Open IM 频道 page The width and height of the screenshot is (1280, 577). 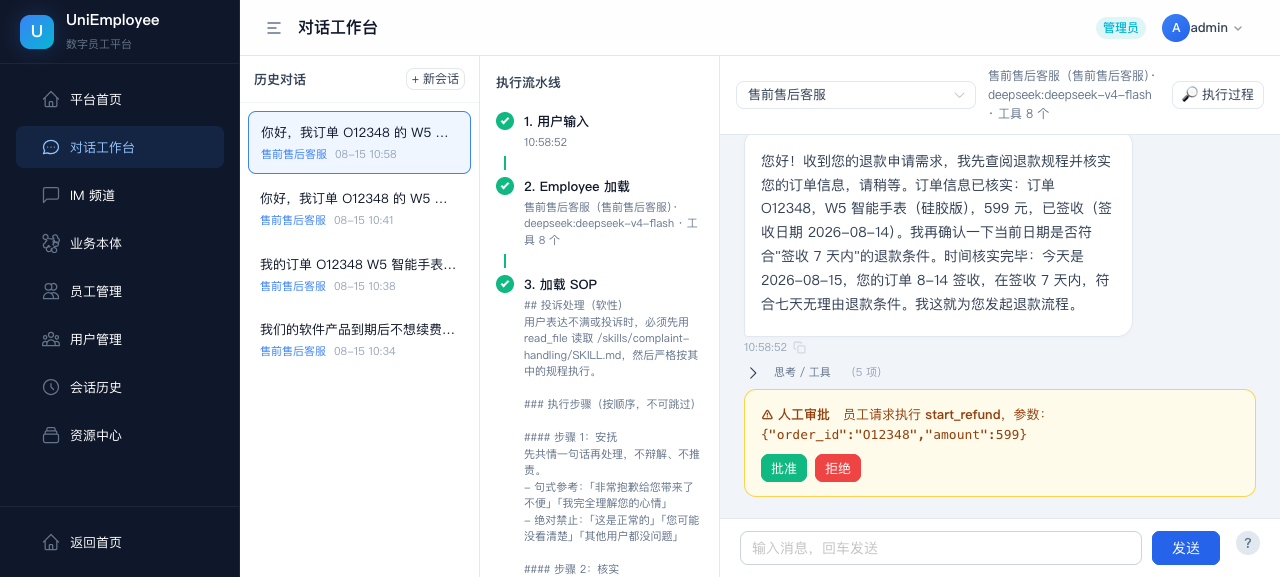click(x=120, y=195)
